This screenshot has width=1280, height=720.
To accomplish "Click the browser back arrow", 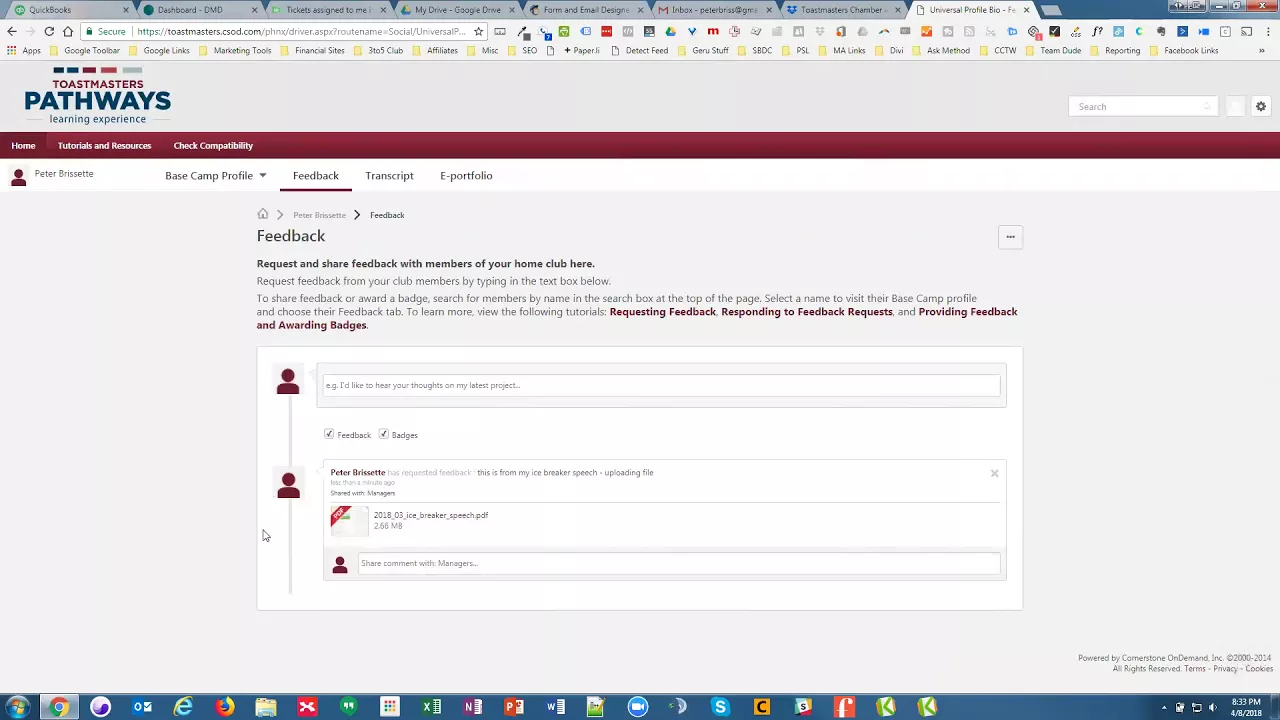I will [12, 31].
